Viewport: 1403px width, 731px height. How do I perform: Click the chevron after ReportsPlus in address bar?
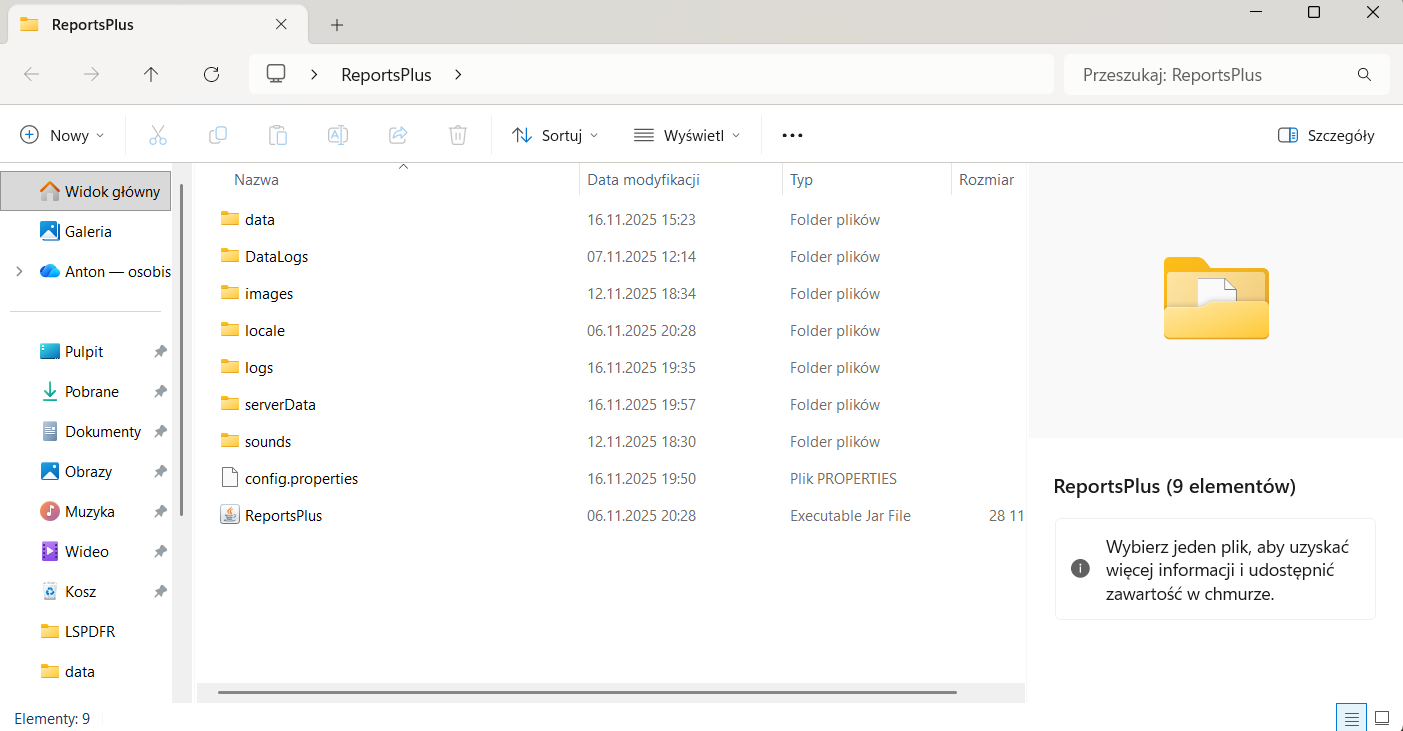coord(459,74)
